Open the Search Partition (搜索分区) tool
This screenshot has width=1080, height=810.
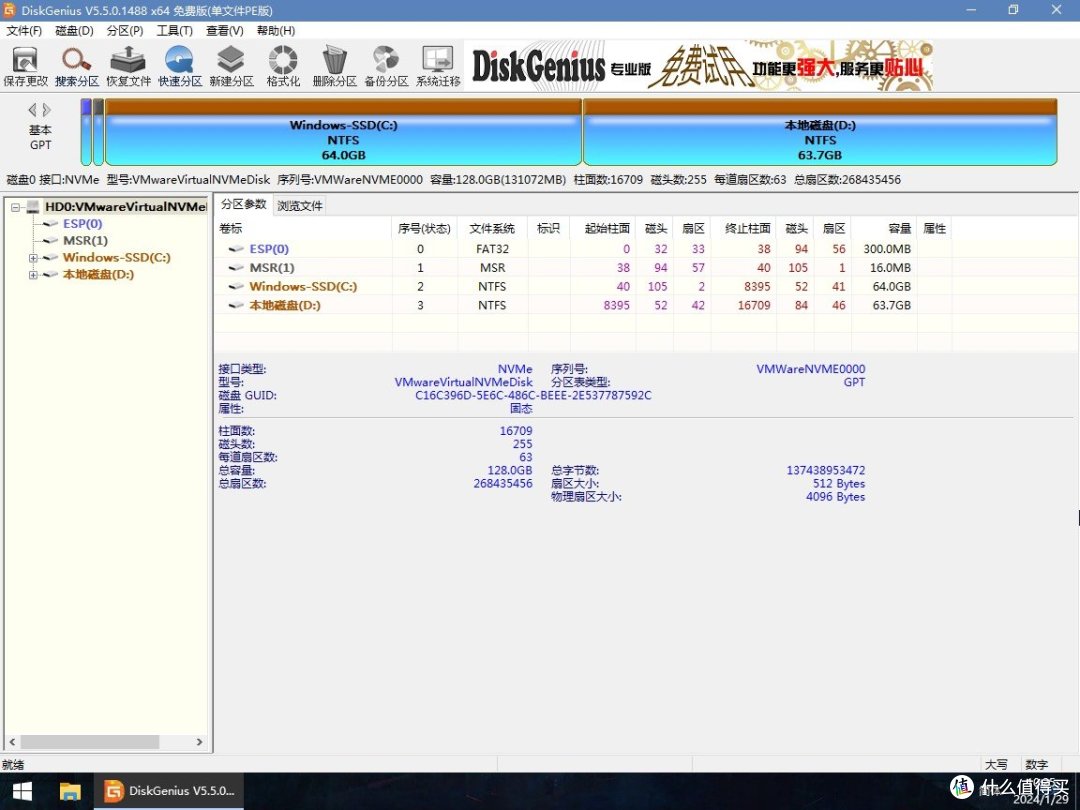pyautogui.click(x=77, y=67)
